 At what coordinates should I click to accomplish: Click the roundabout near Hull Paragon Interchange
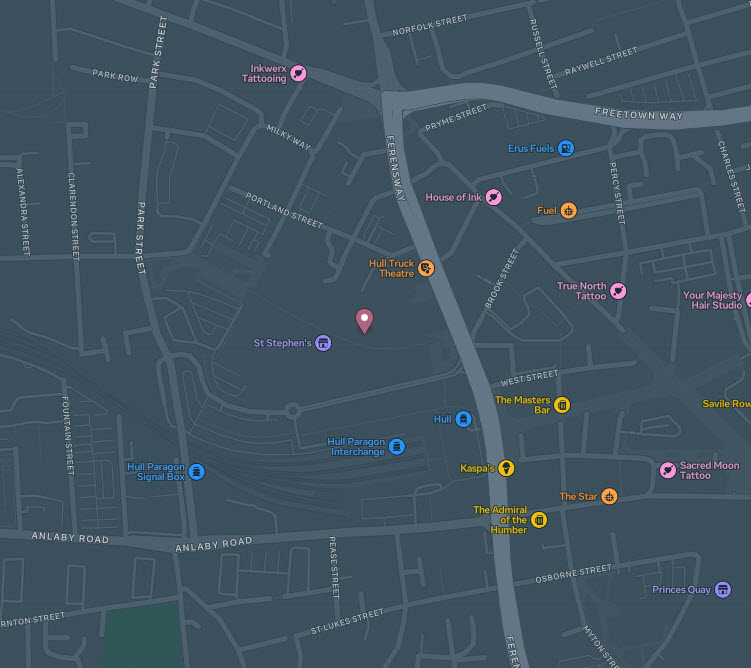293,411
